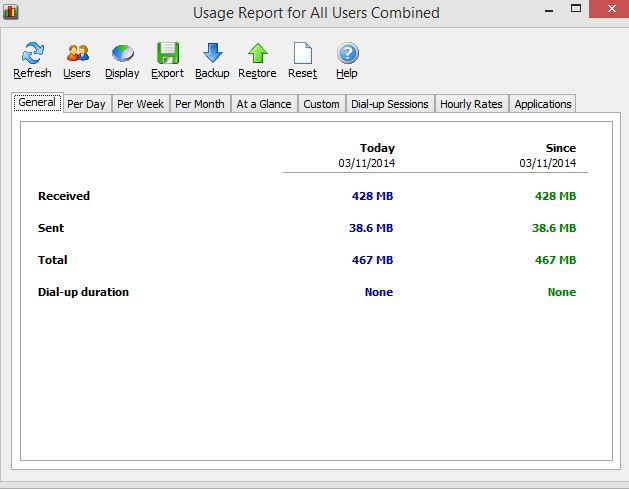This screenshot has width=629, height=489.
Task: Click the window title text
Action: (x=316, y=13)
